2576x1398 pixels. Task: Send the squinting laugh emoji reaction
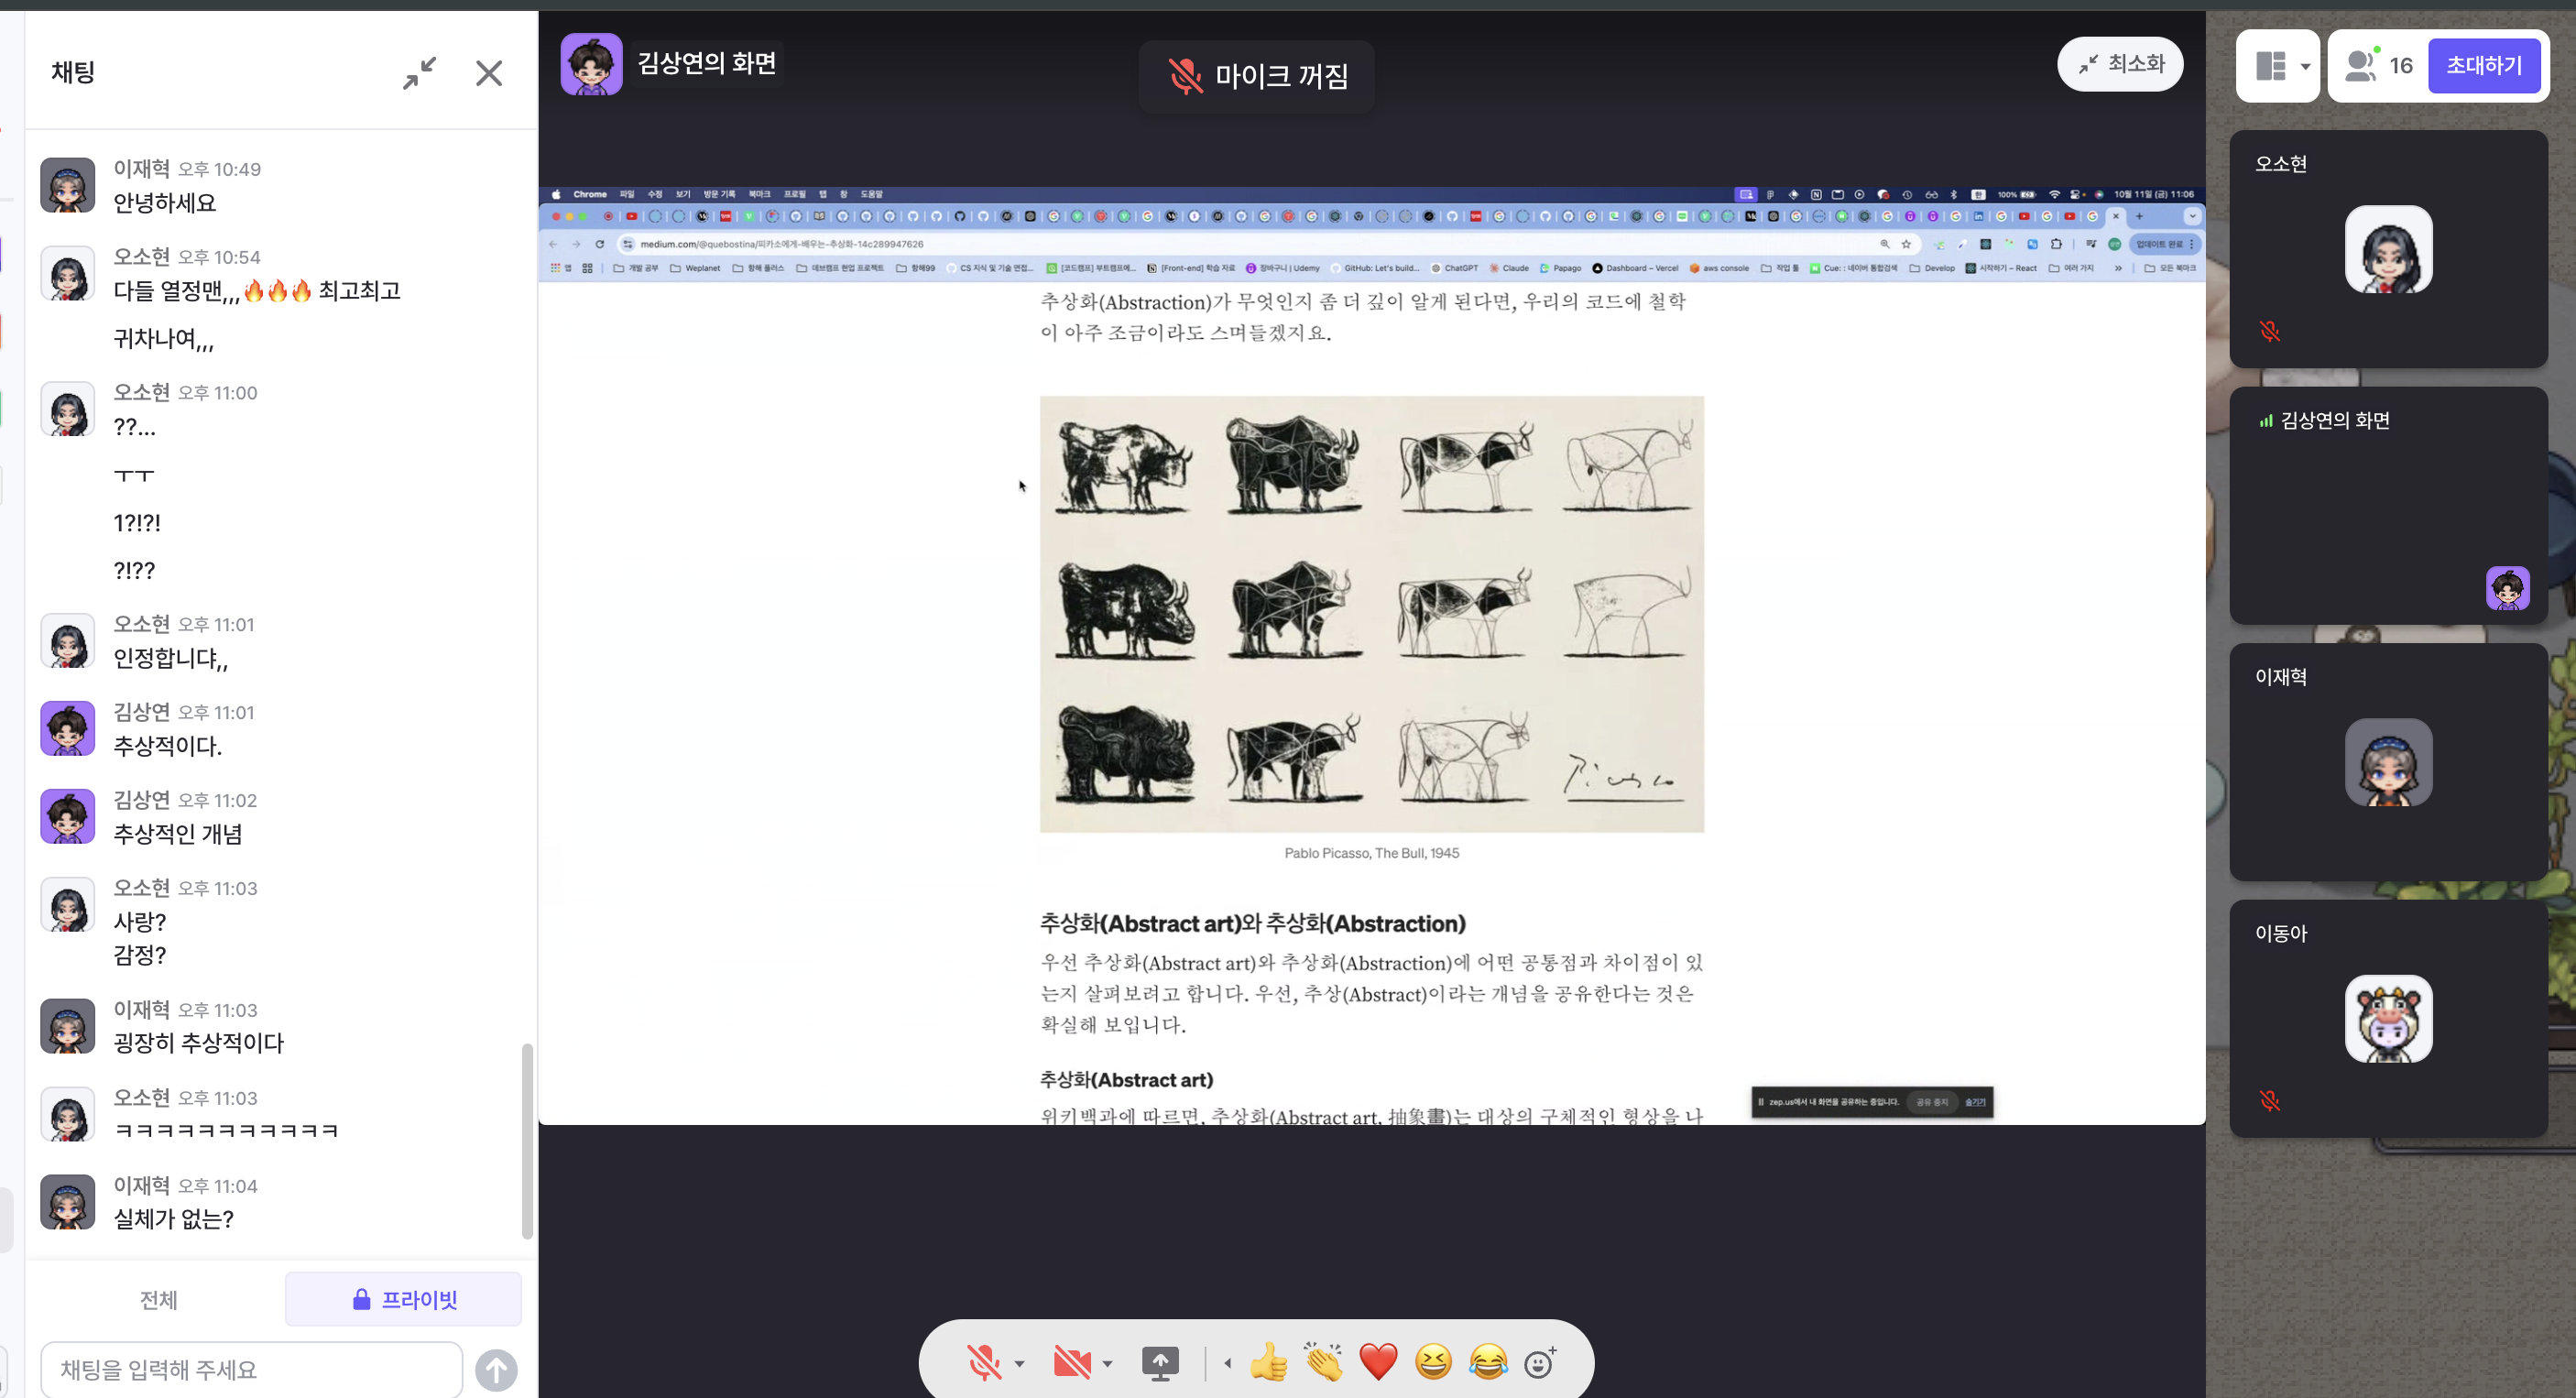[x=1433, y=1362]
